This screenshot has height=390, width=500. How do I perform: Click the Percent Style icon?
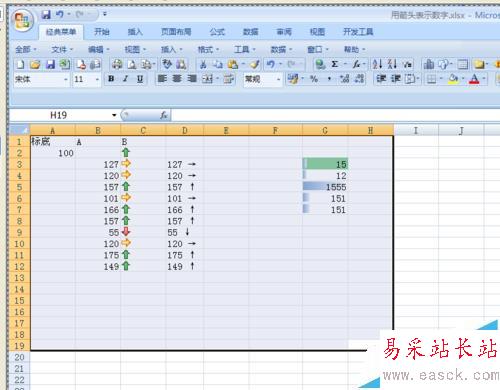(314, 79)
